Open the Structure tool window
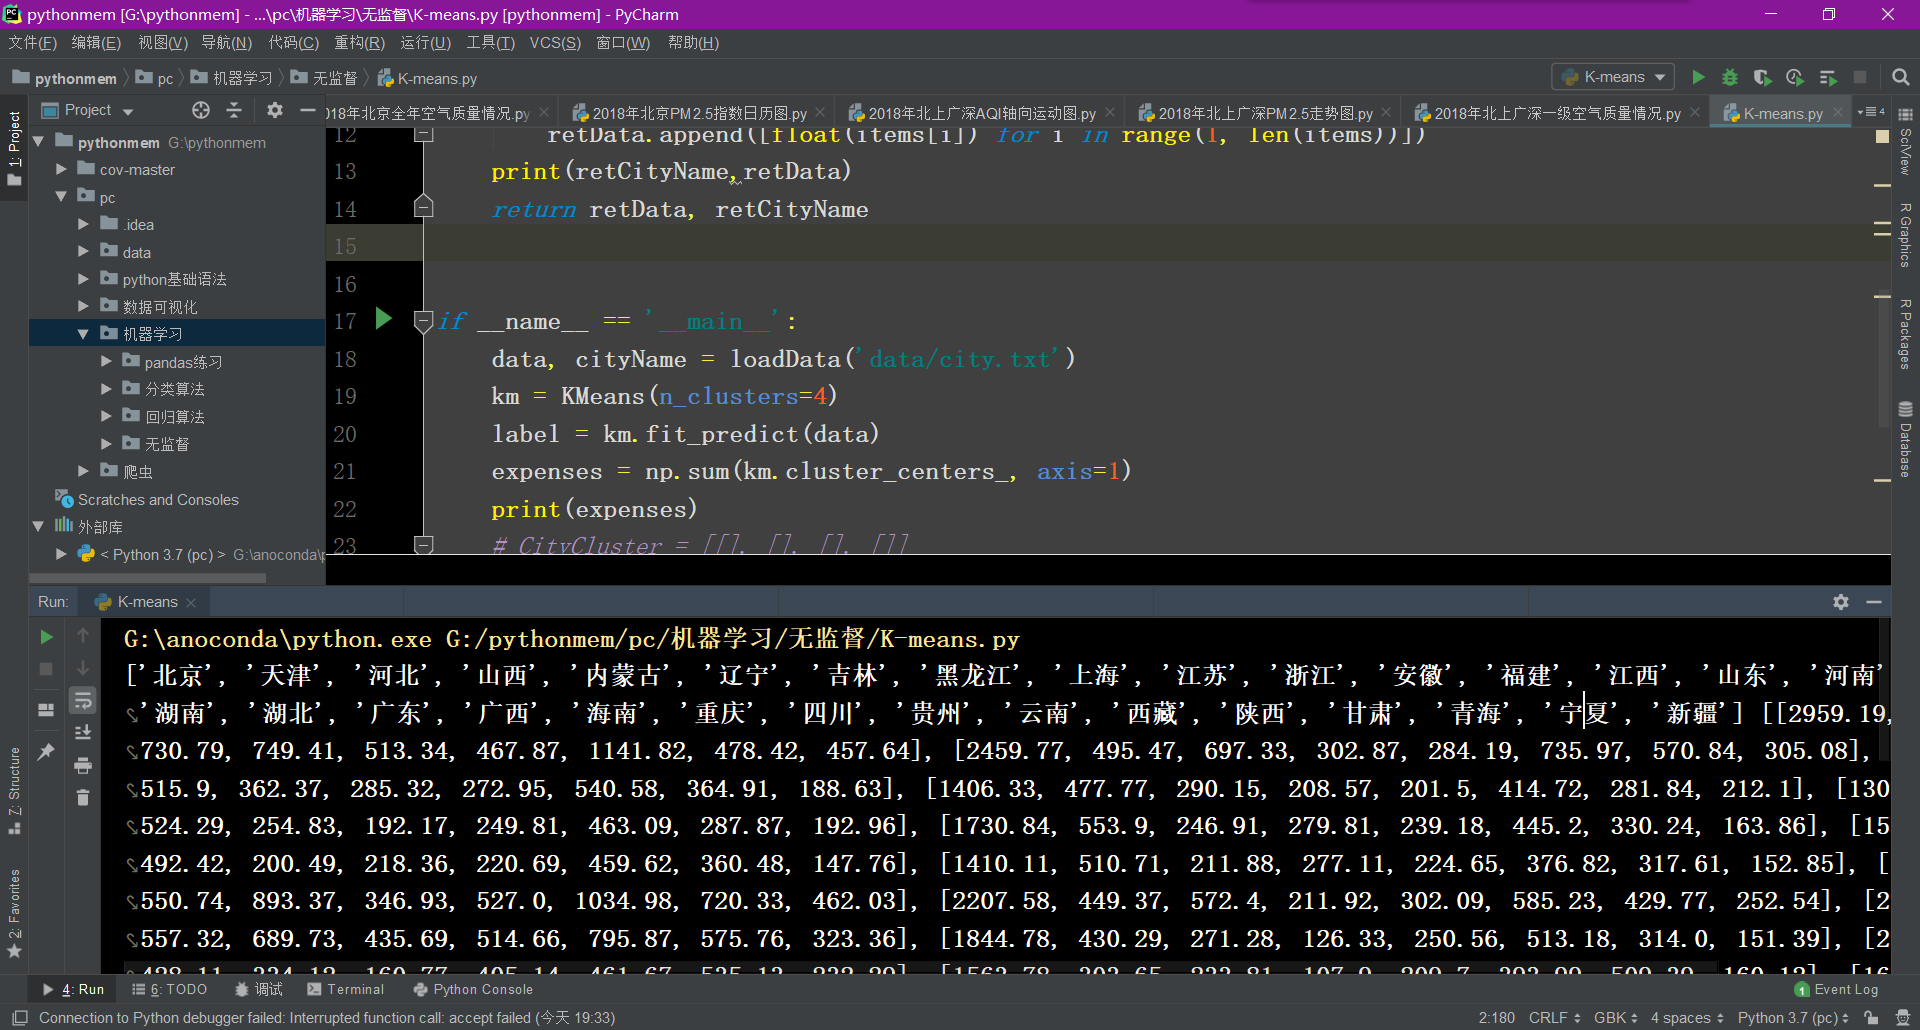This screenshot has height=1030, width=1920. (x=14, y=790)
